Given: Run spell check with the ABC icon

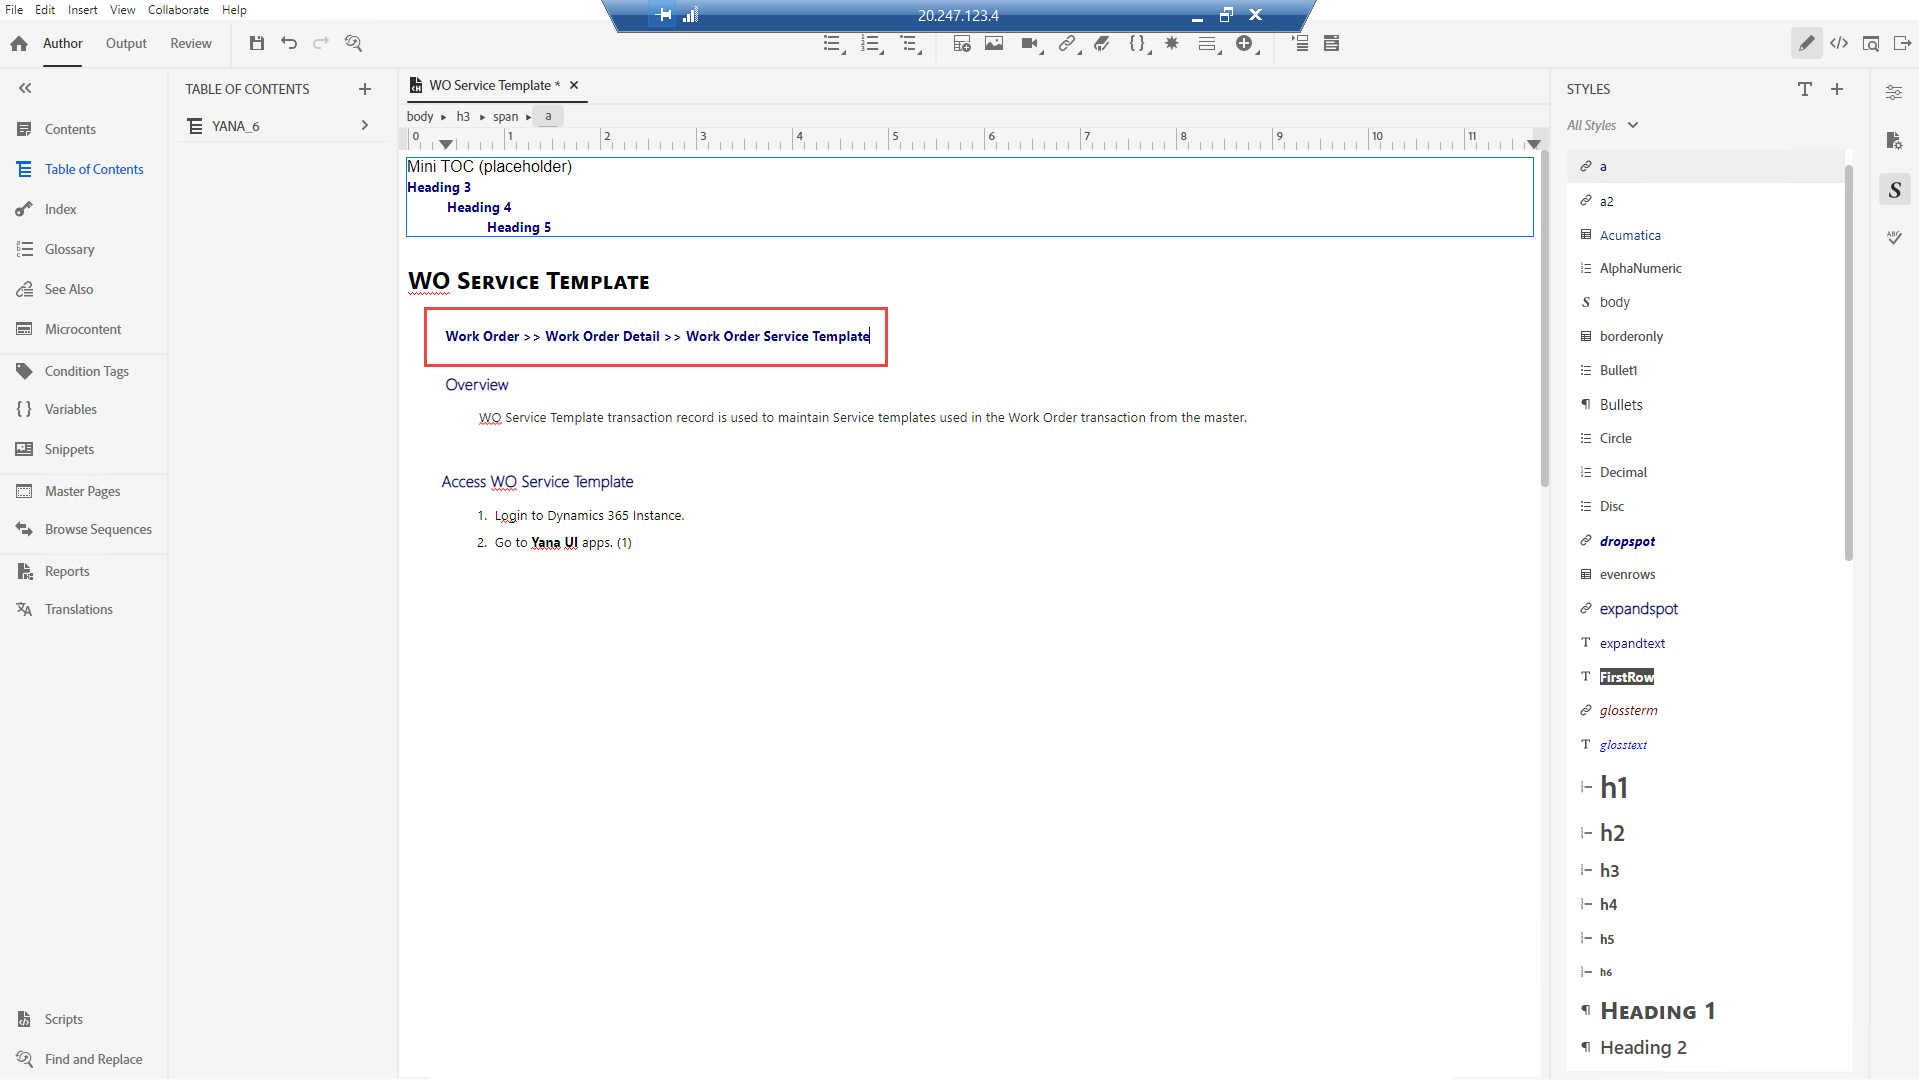Looking at the screenshot, I should (1895, 238).
